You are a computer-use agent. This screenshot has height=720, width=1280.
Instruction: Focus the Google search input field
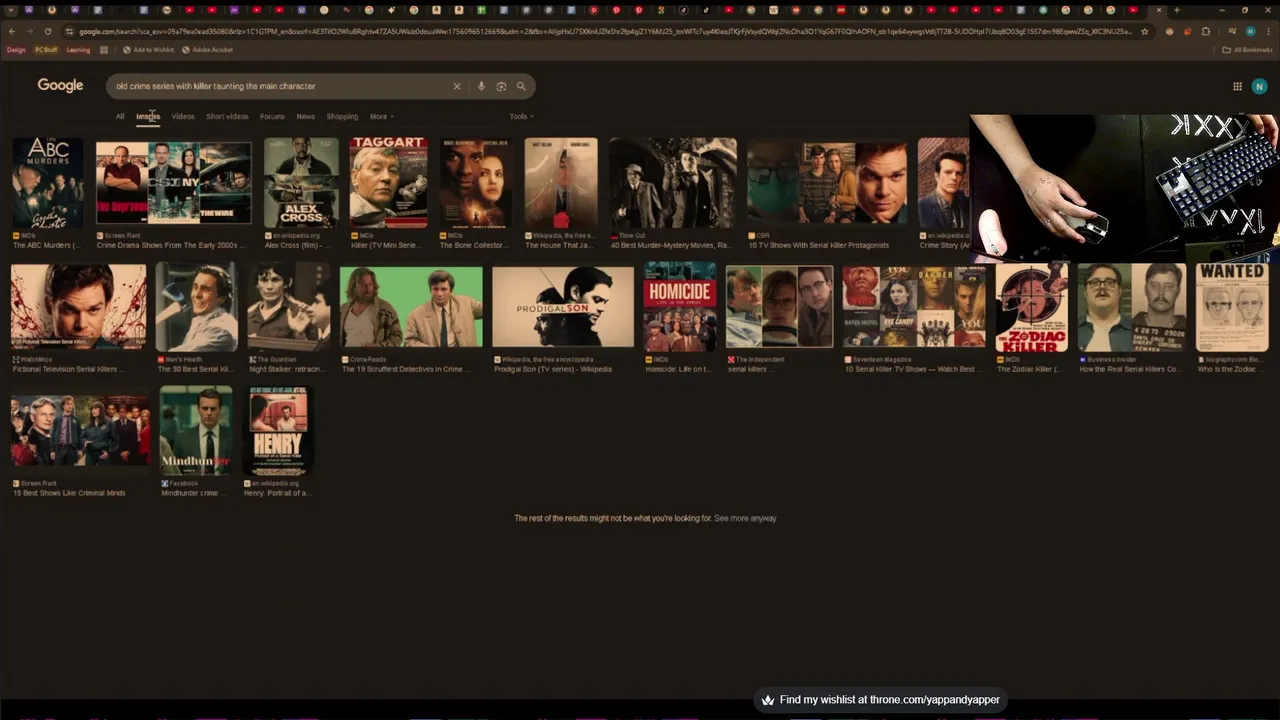click(x=280, y=86)
